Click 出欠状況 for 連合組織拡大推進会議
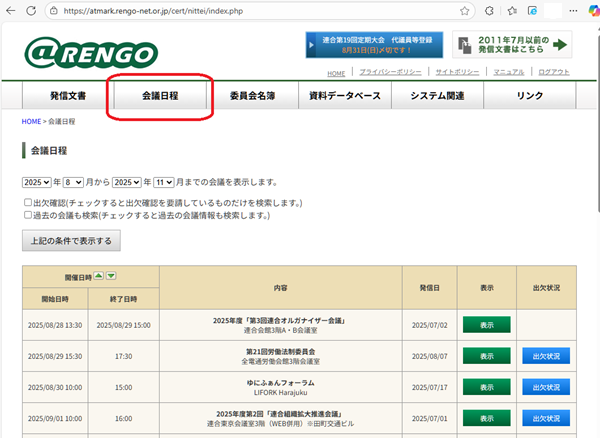600x438 pixels. coord(546,418)
